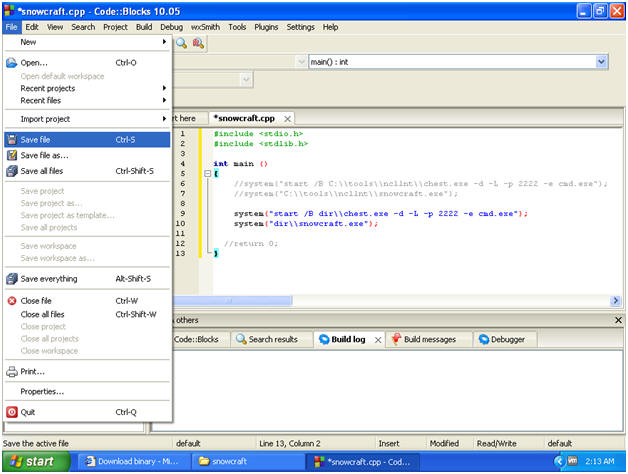Viewport: 628px width, 474px height.
Task: Expand the New submenu
Action: (87, 42)
